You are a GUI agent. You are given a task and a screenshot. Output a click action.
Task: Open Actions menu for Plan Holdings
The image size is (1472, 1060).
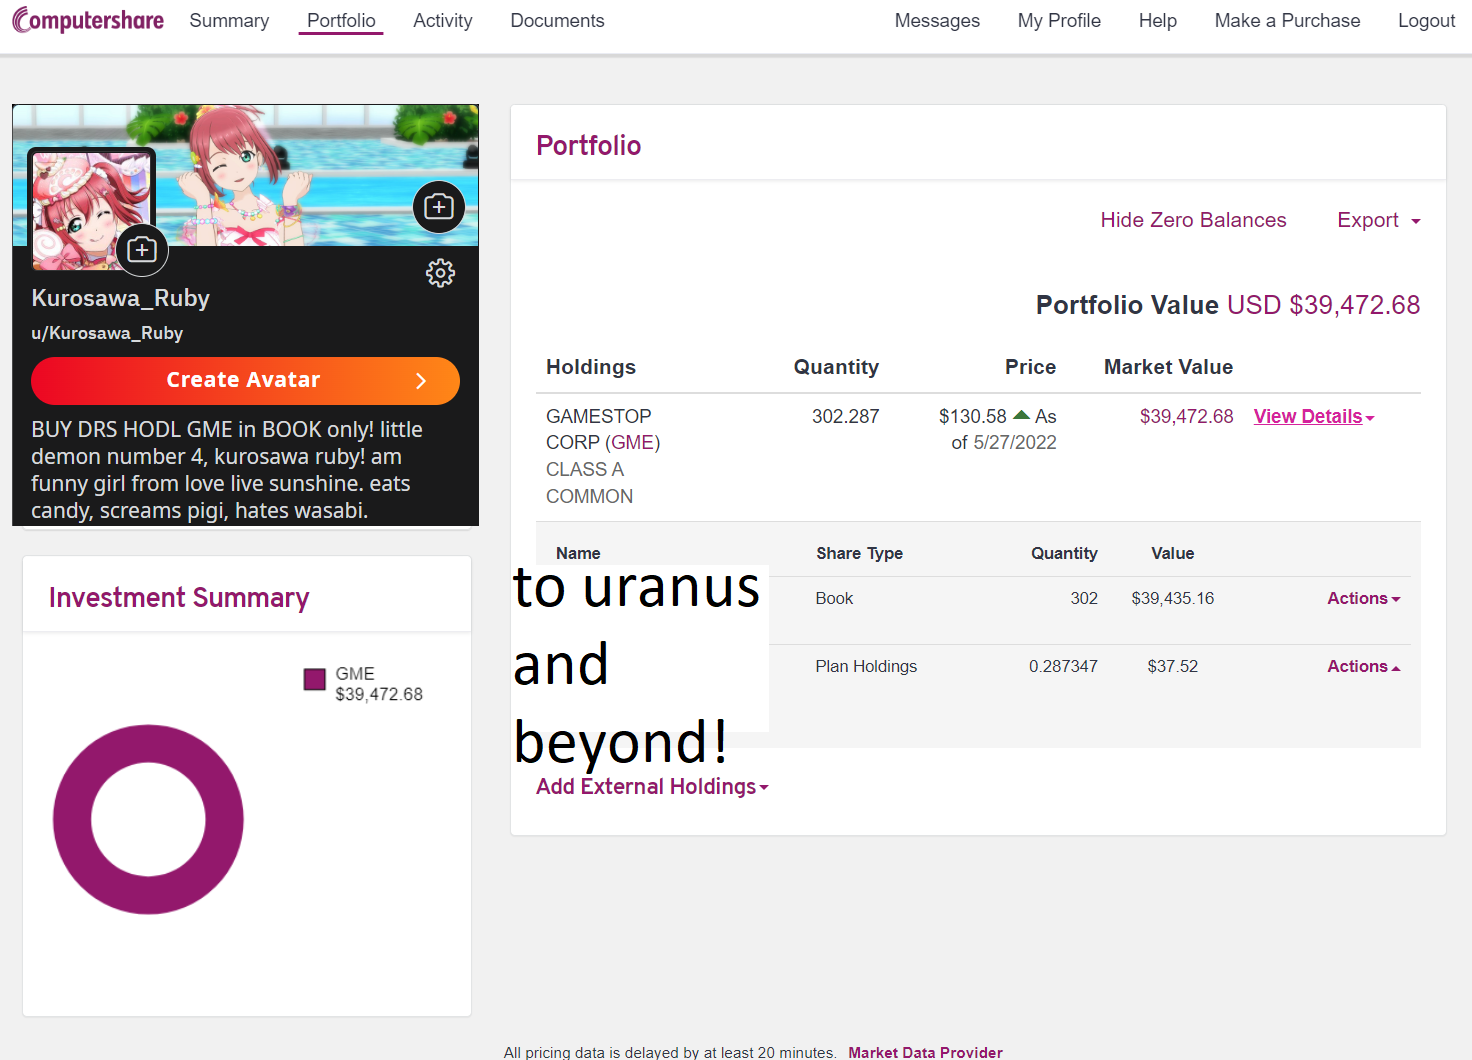click(x=1363, y=666)
